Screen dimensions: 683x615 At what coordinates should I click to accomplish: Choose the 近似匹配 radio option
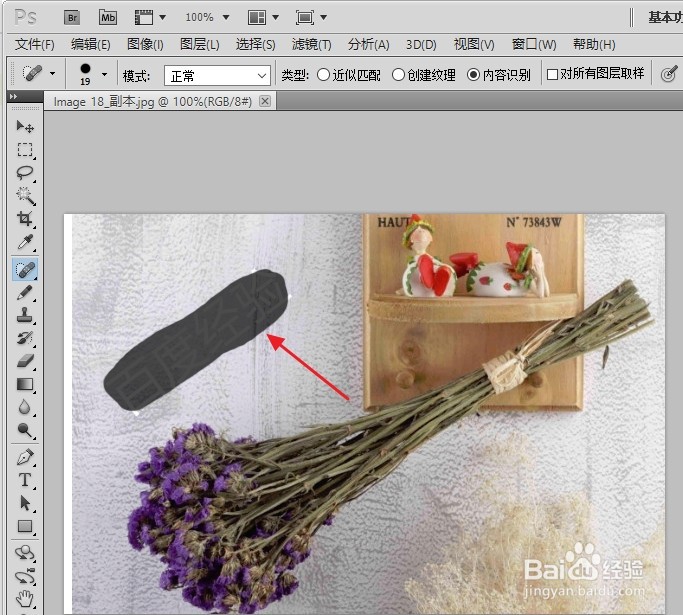(x=349, y=75)
